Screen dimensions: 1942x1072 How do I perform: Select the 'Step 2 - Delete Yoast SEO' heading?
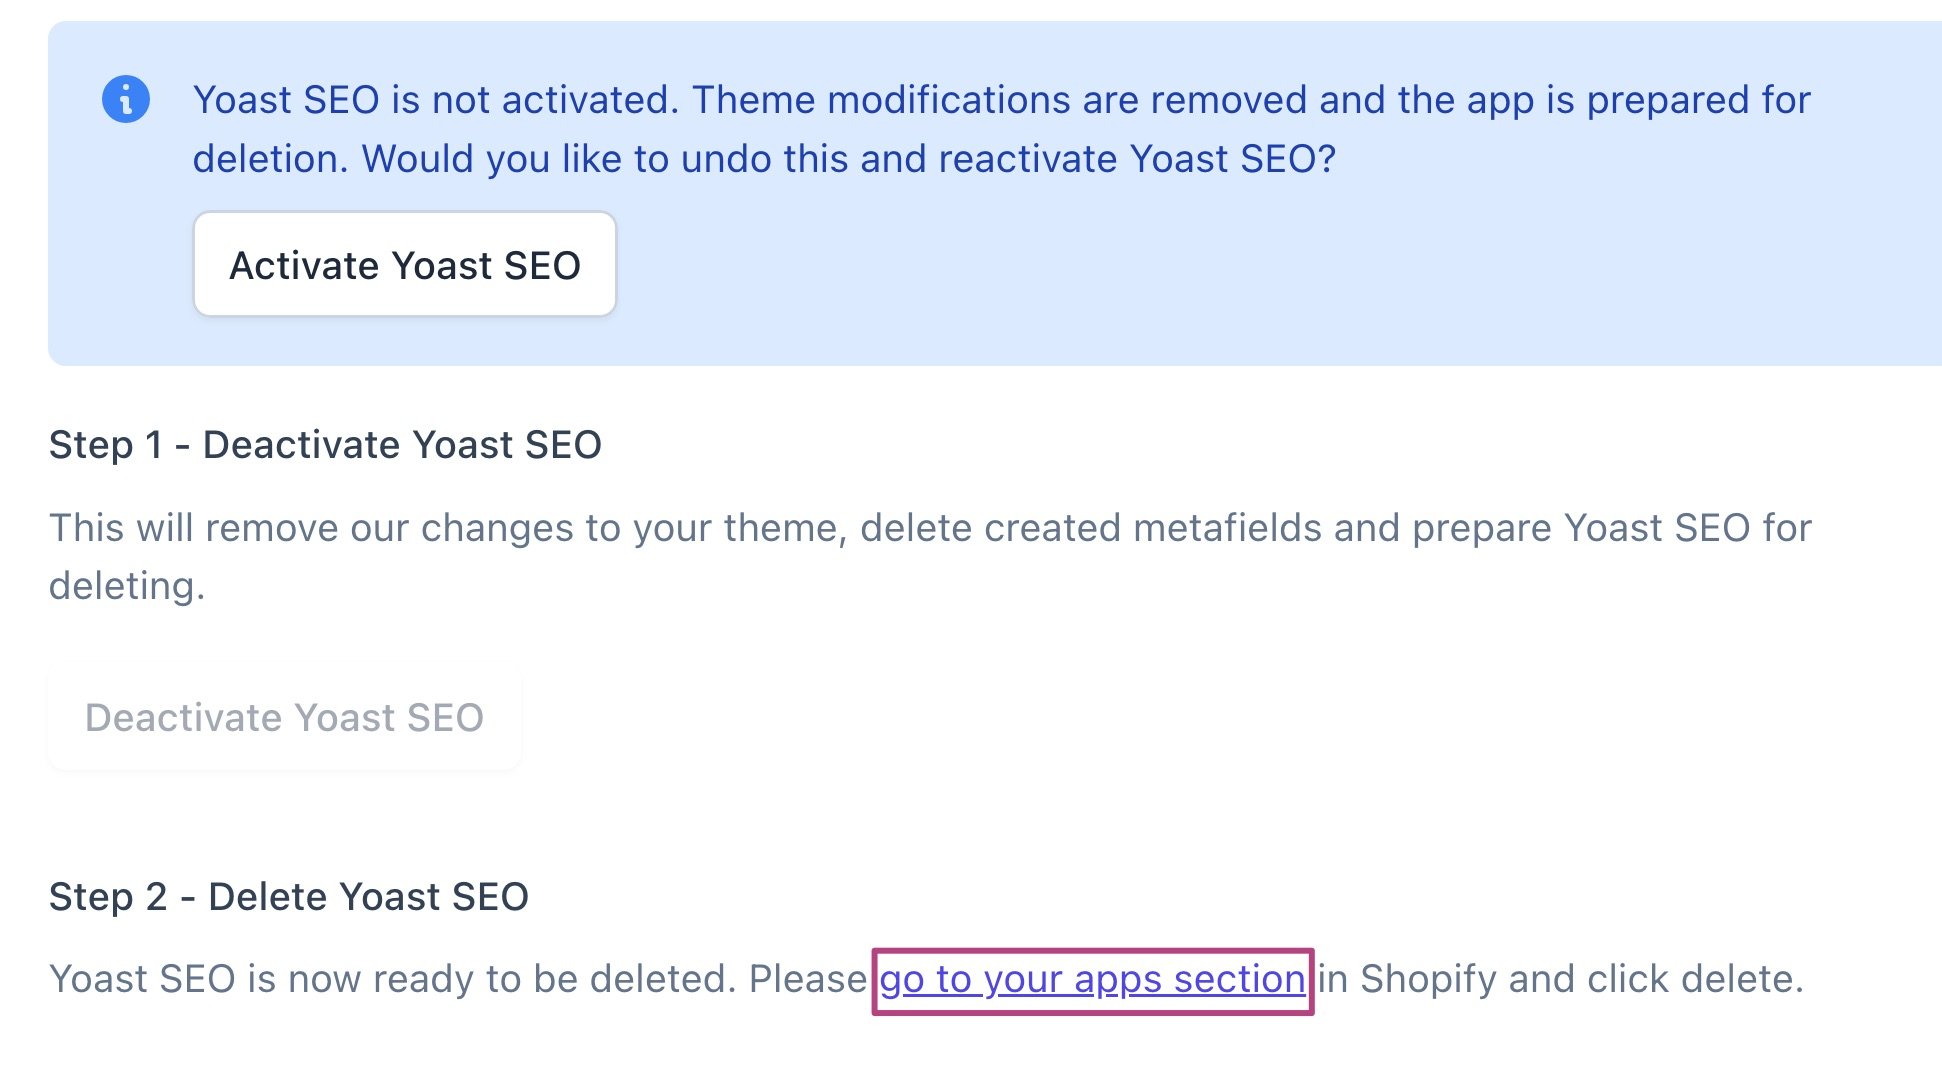[289, 897]
